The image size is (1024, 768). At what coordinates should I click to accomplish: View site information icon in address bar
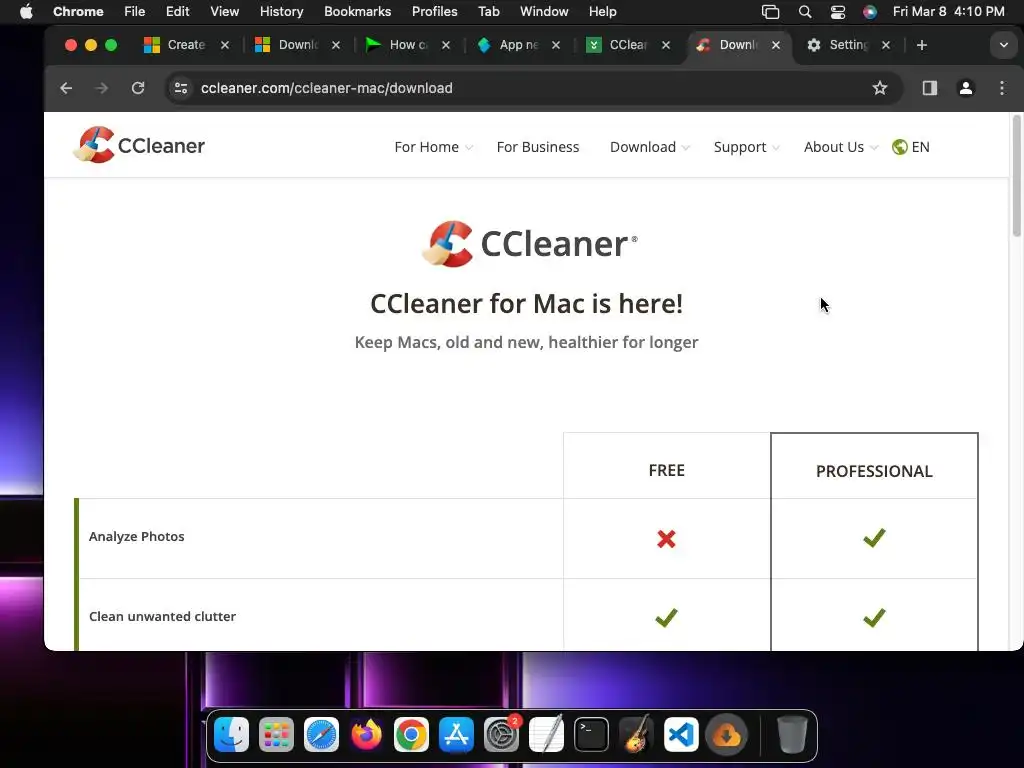181,88
